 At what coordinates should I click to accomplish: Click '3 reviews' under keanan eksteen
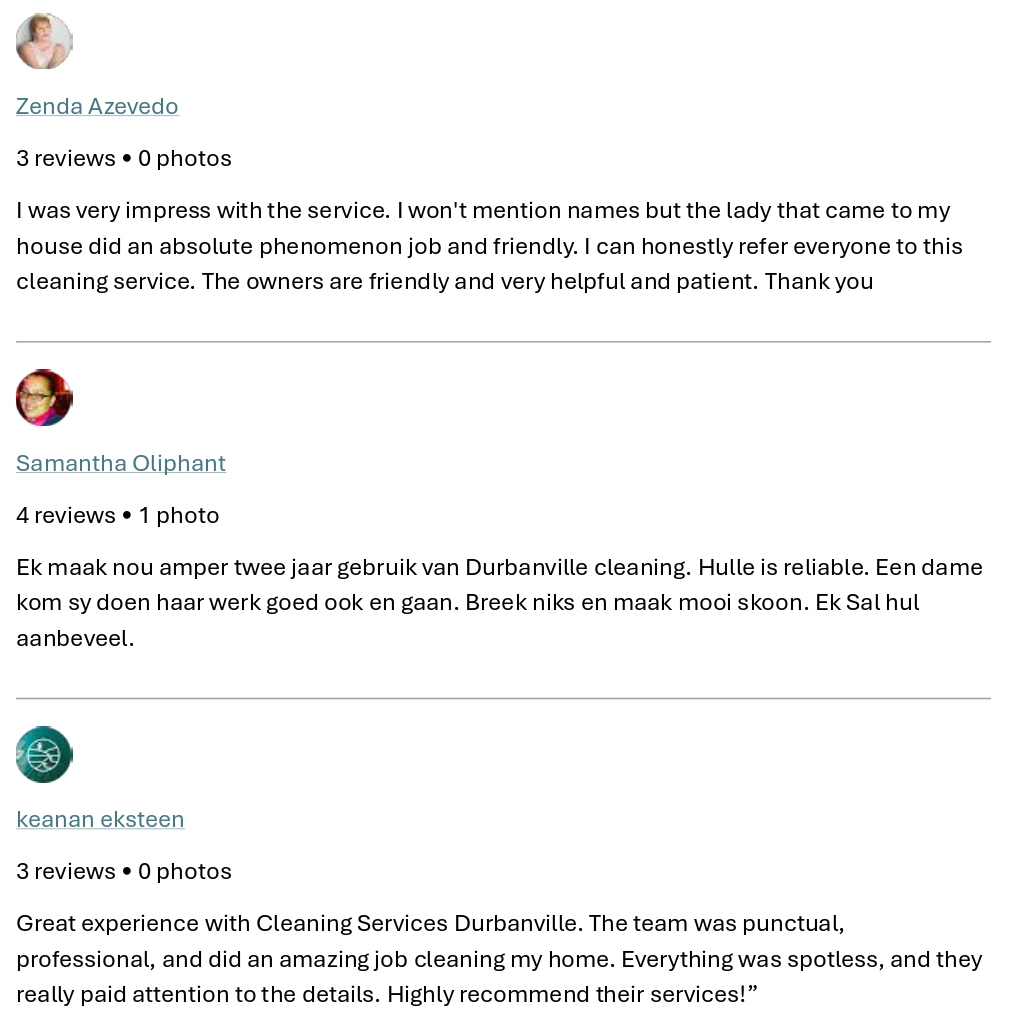click(66, 871)
